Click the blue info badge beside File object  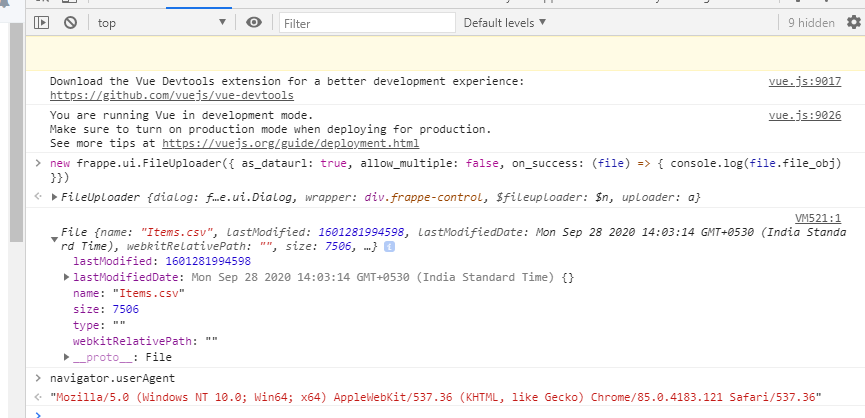point(389,246)
